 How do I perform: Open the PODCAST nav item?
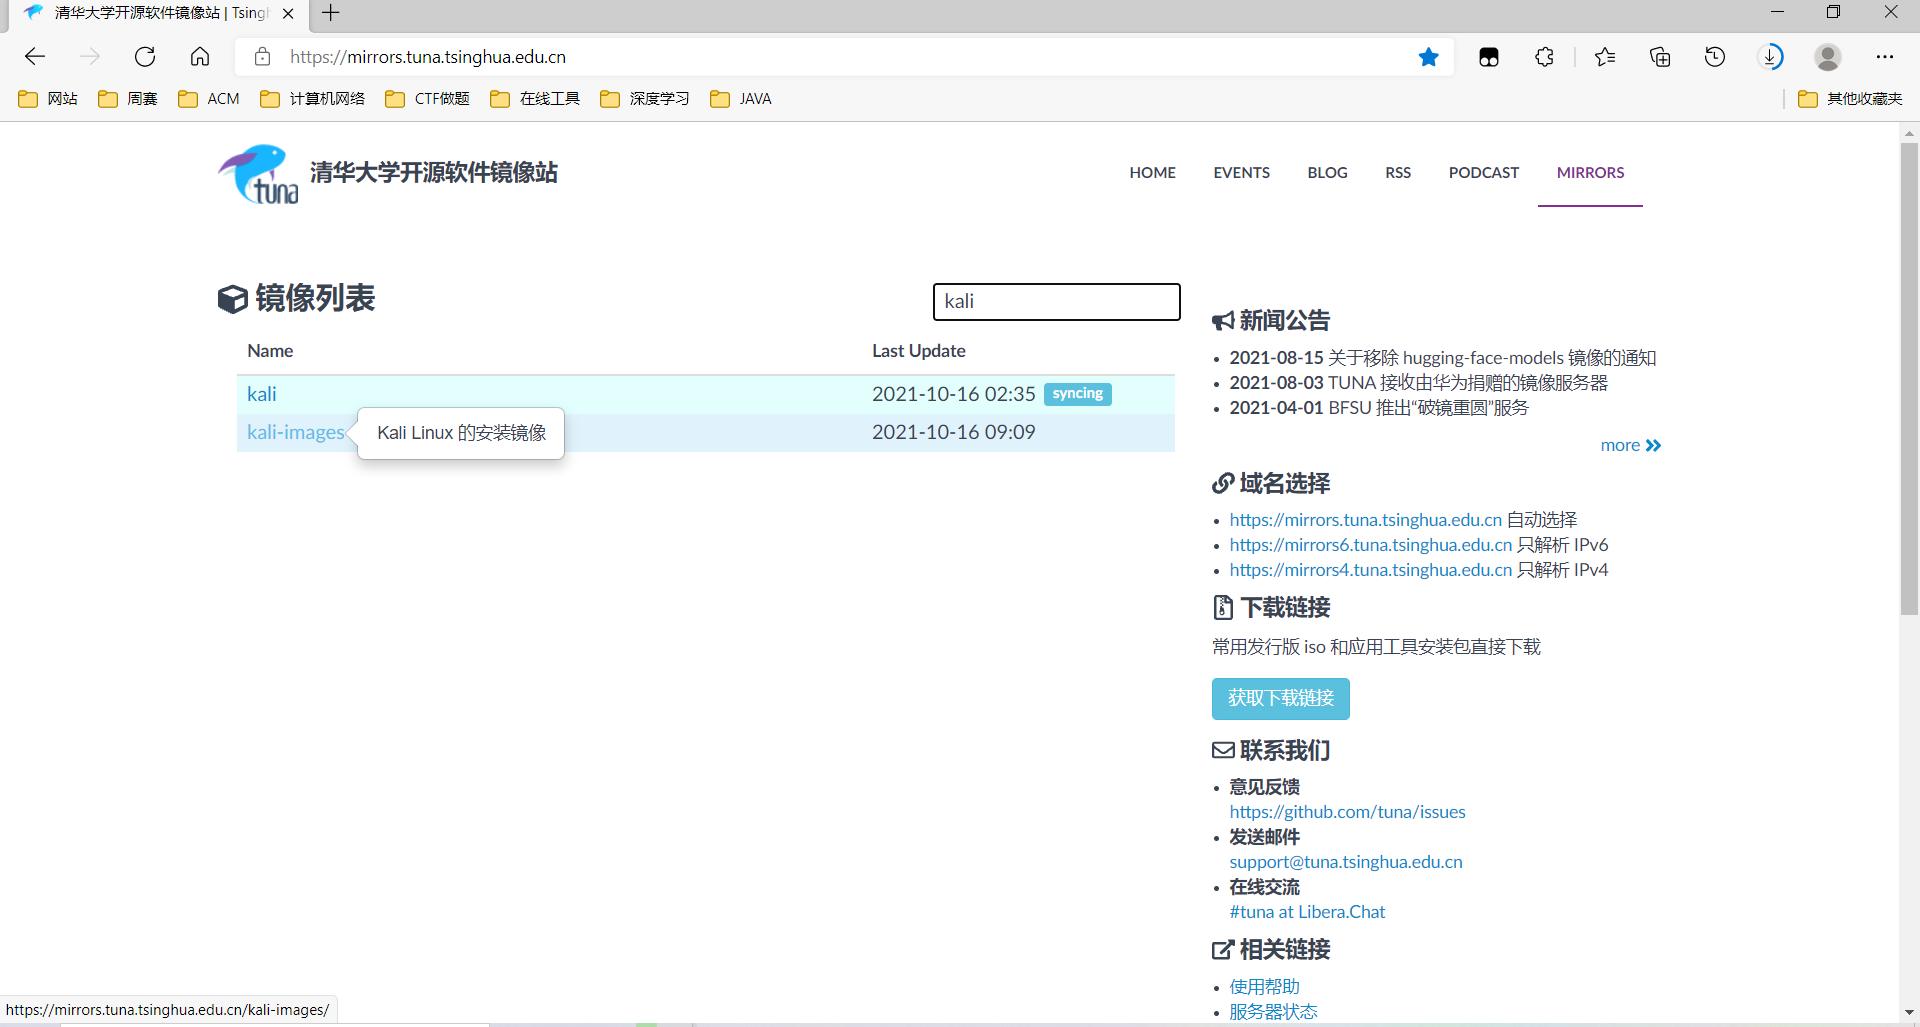1483,172
